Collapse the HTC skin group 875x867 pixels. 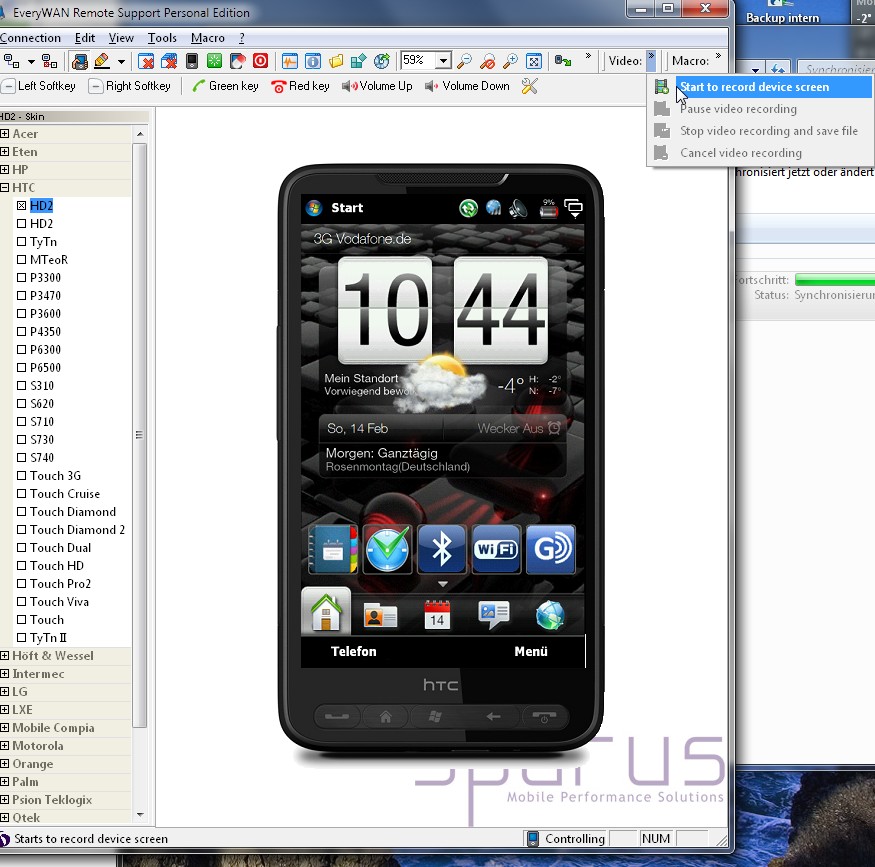[4, 187]
